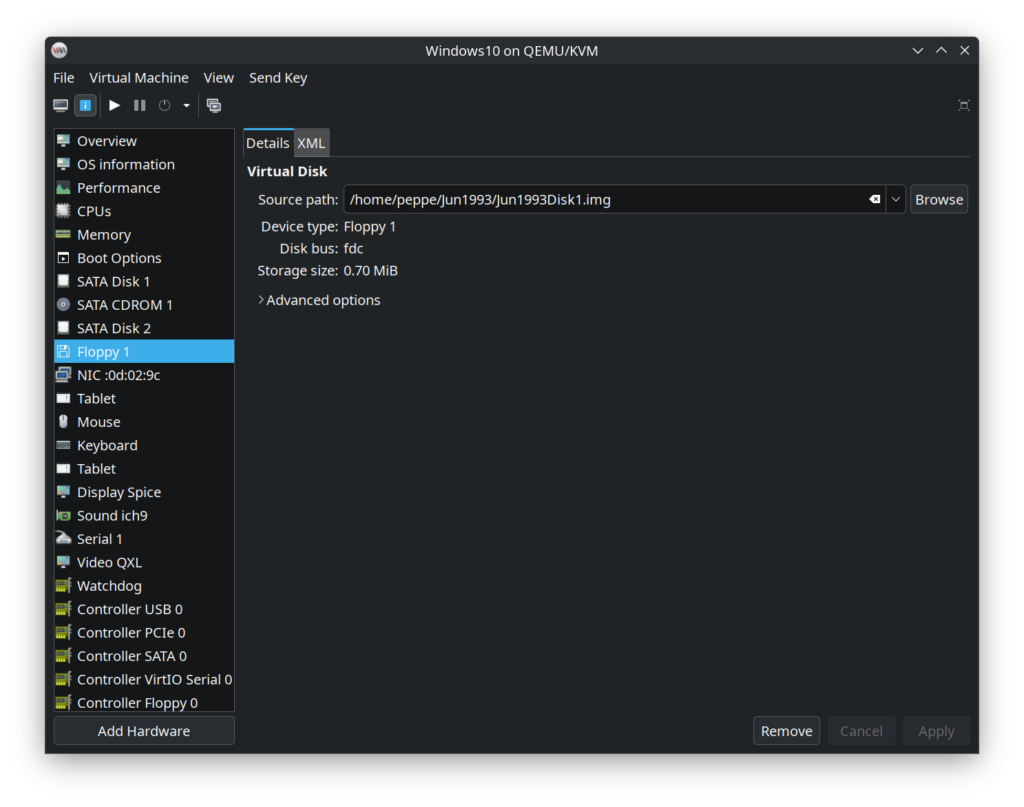Open the manage snapshots icon
The height and width of the screenshot is (807, 1024).
pyautogui.click(x=213, y=105)
